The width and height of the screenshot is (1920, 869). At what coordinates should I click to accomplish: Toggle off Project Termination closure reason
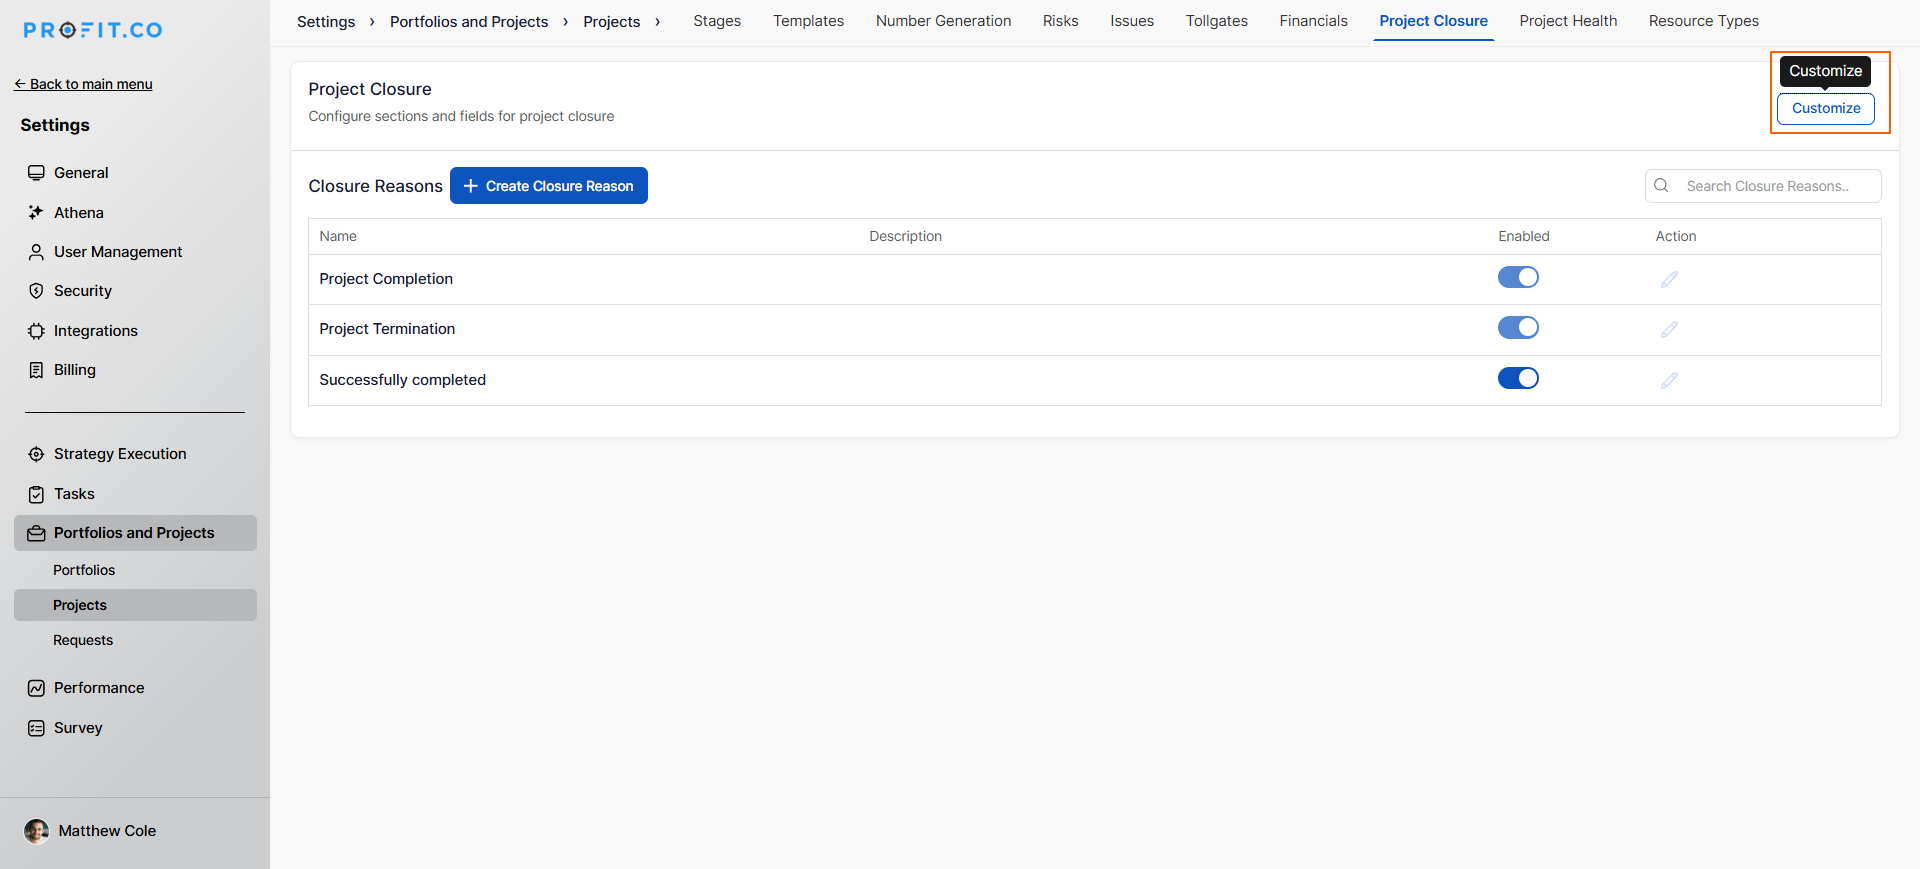point(1517,328)
